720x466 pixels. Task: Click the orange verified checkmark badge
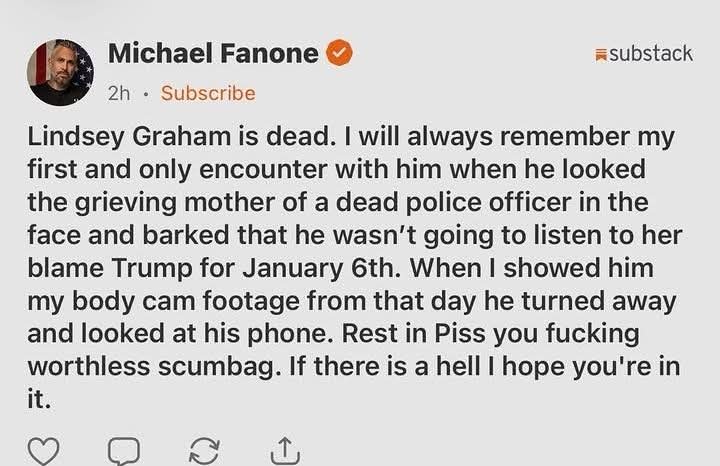(x=339, y=53)
